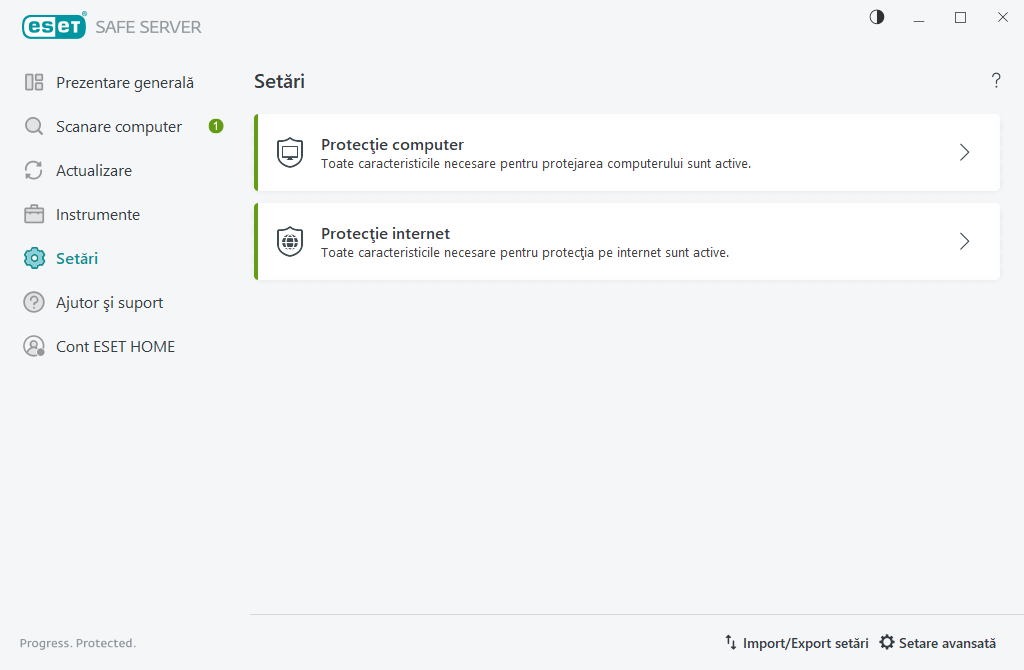1024x670 pixels.
Task: Open Setare avansată advanced setup
Action: coord(938,643)
